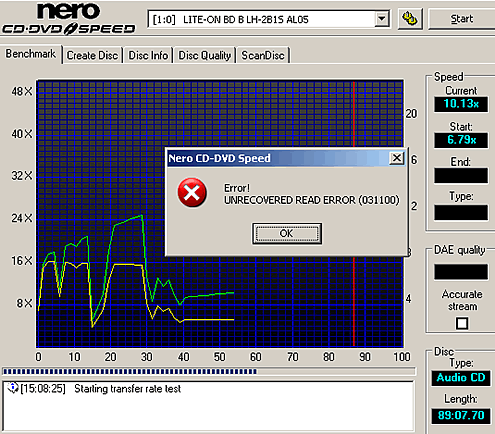
Task: Click the 24X axis label
Action: [x=22, y=218]
